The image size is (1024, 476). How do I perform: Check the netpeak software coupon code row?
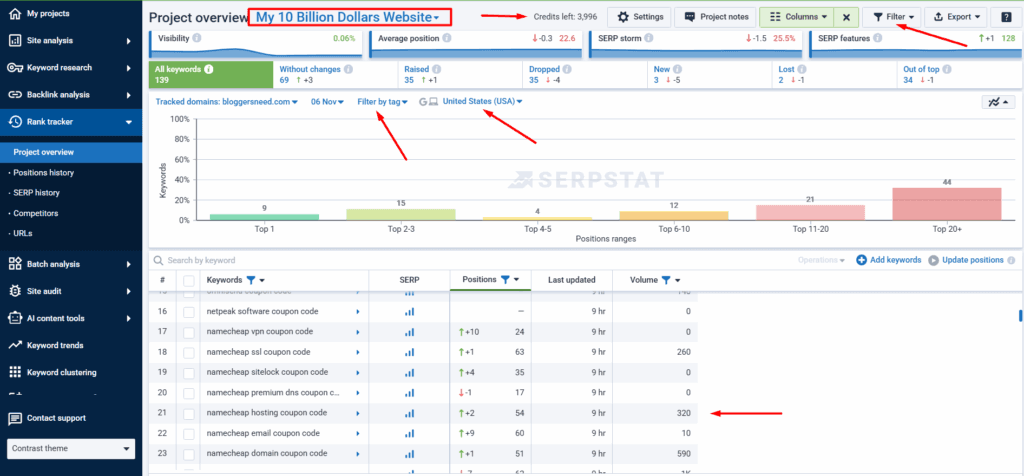[189, 312]
